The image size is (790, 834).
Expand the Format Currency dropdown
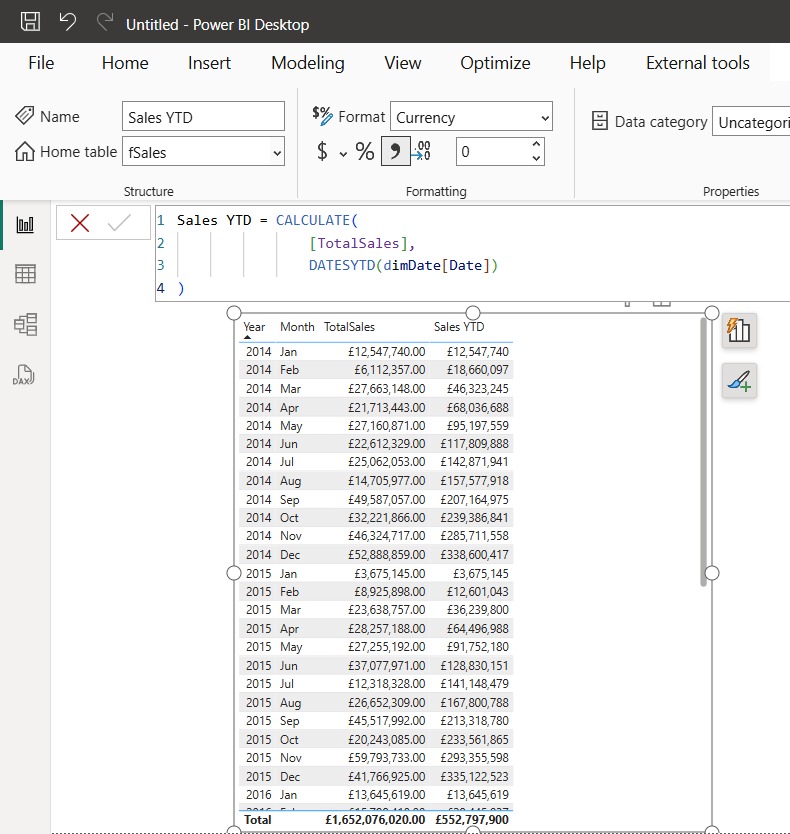(544, 118)
